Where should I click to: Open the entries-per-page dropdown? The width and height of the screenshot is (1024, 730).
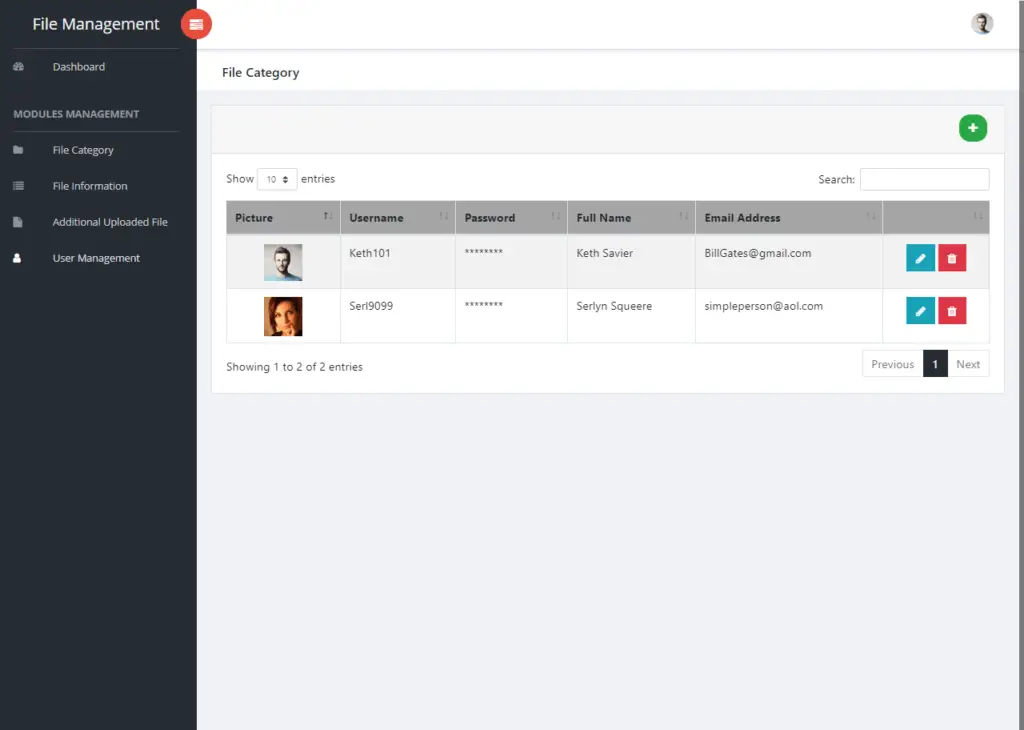click(x=276, y=179)
